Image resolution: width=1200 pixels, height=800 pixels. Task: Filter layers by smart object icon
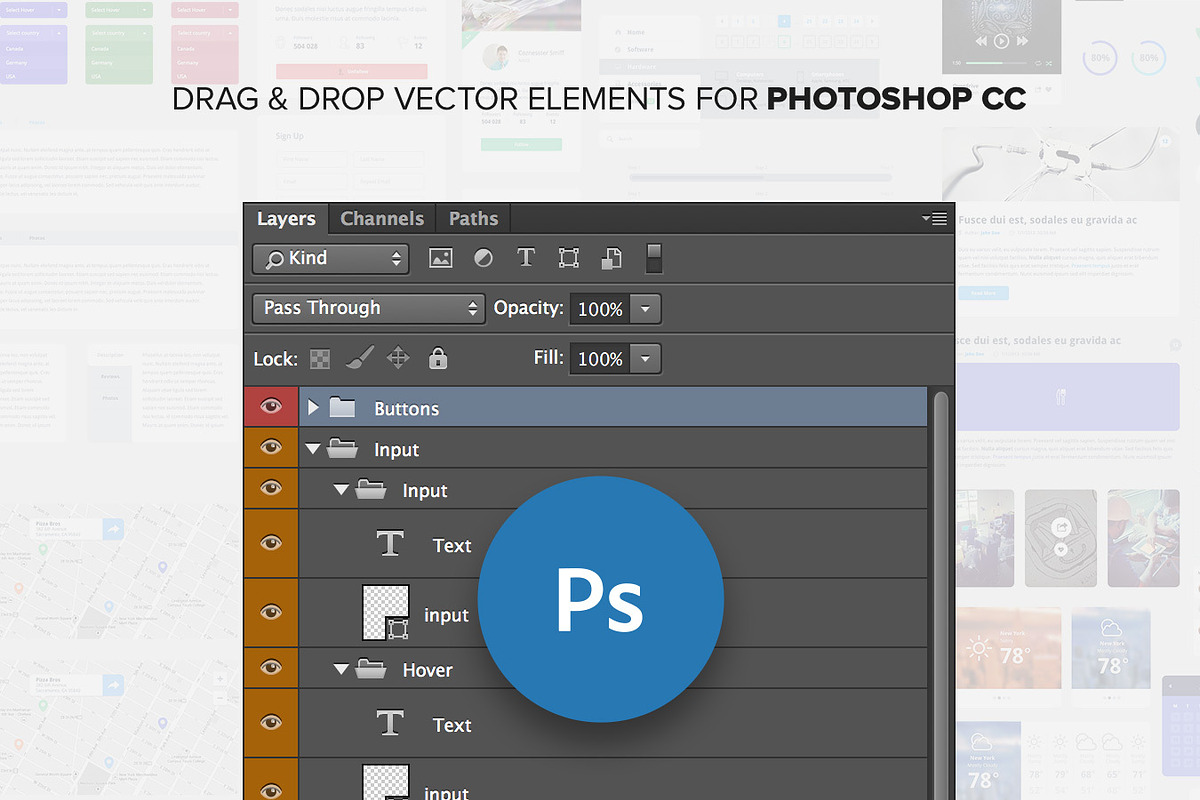pos(611,258)
